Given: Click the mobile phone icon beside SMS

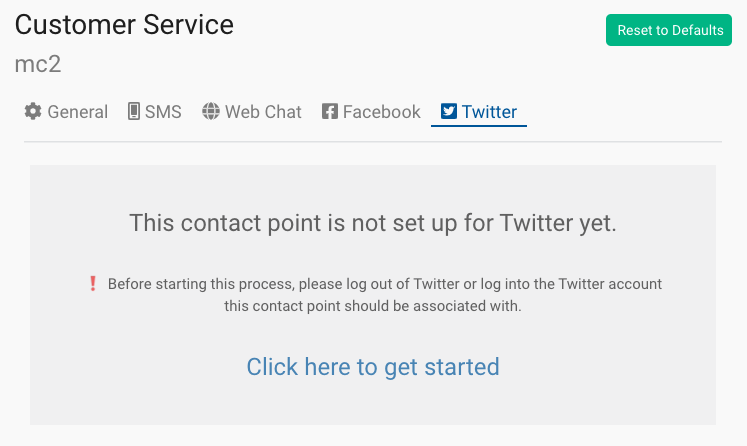Looking at the screenshot, I should (134, 111).
